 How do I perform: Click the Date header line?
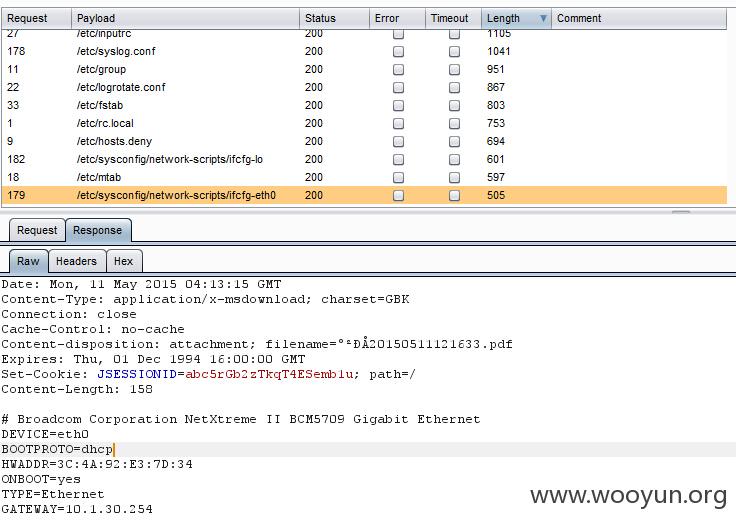[141, 285]
